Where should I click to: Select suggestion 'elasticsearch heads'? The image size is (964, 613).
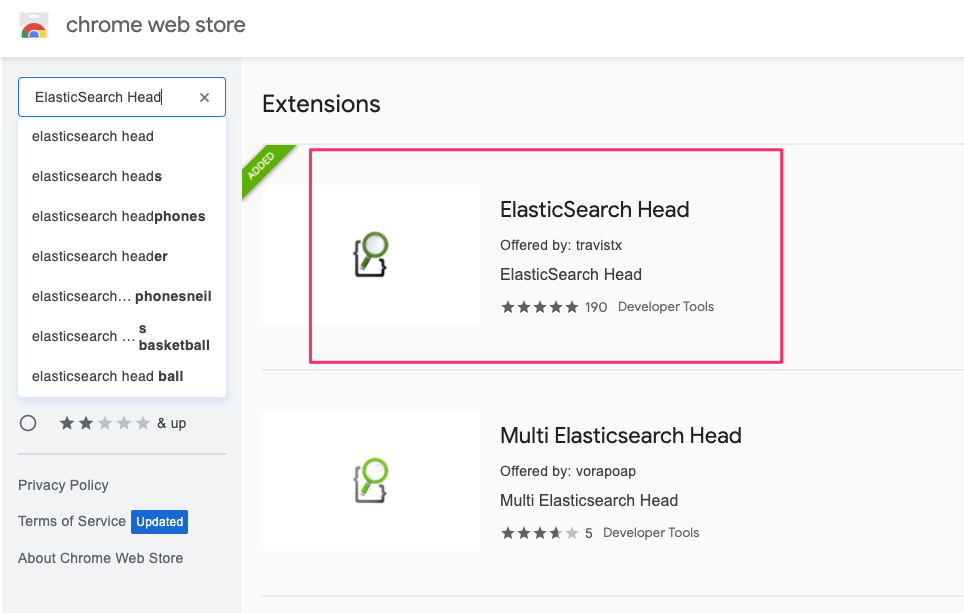point(122,176)
